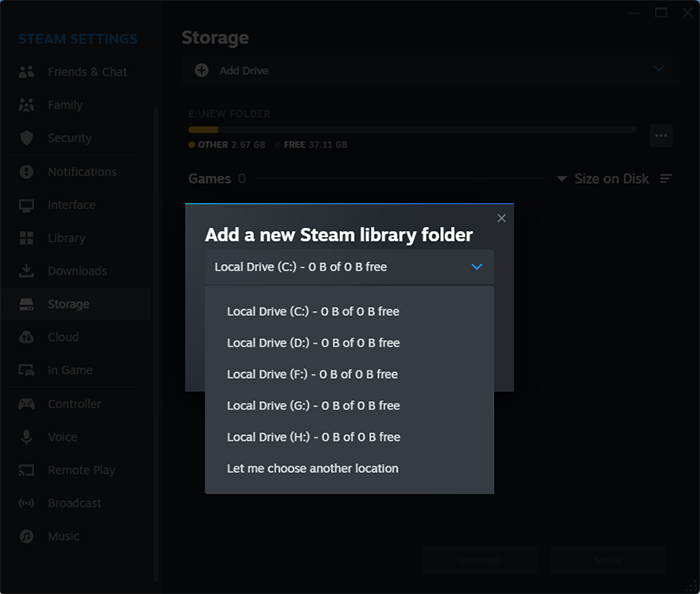Screen dimensions: 700x594
Task: Click the Cloud sync icon
Action: point(26,337)
